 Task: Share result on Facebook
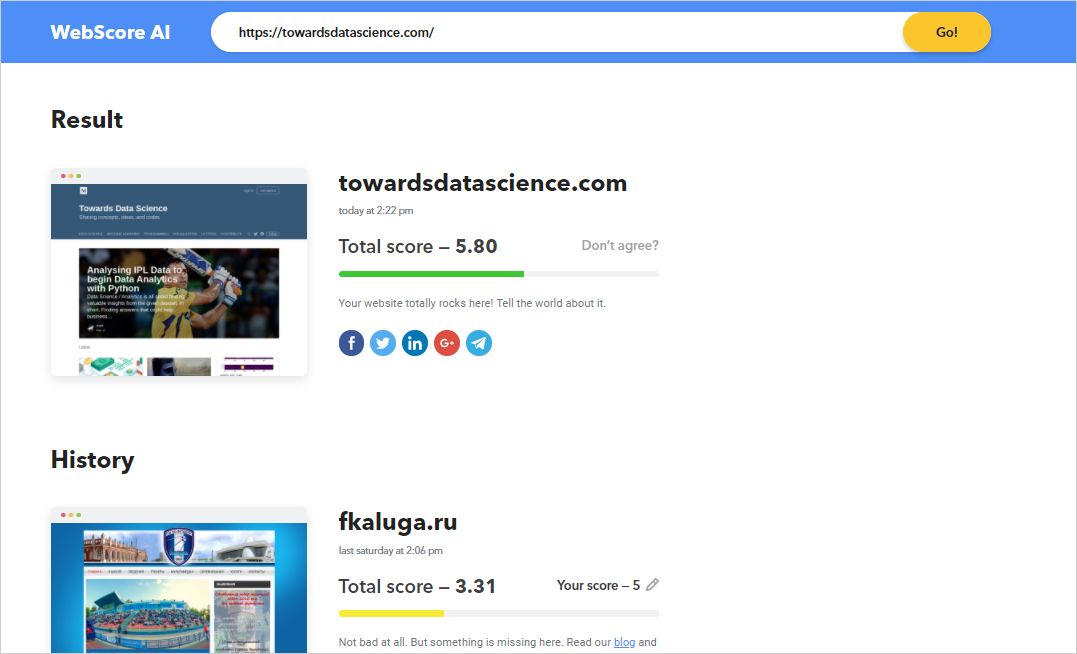click(x=351, y=343)
